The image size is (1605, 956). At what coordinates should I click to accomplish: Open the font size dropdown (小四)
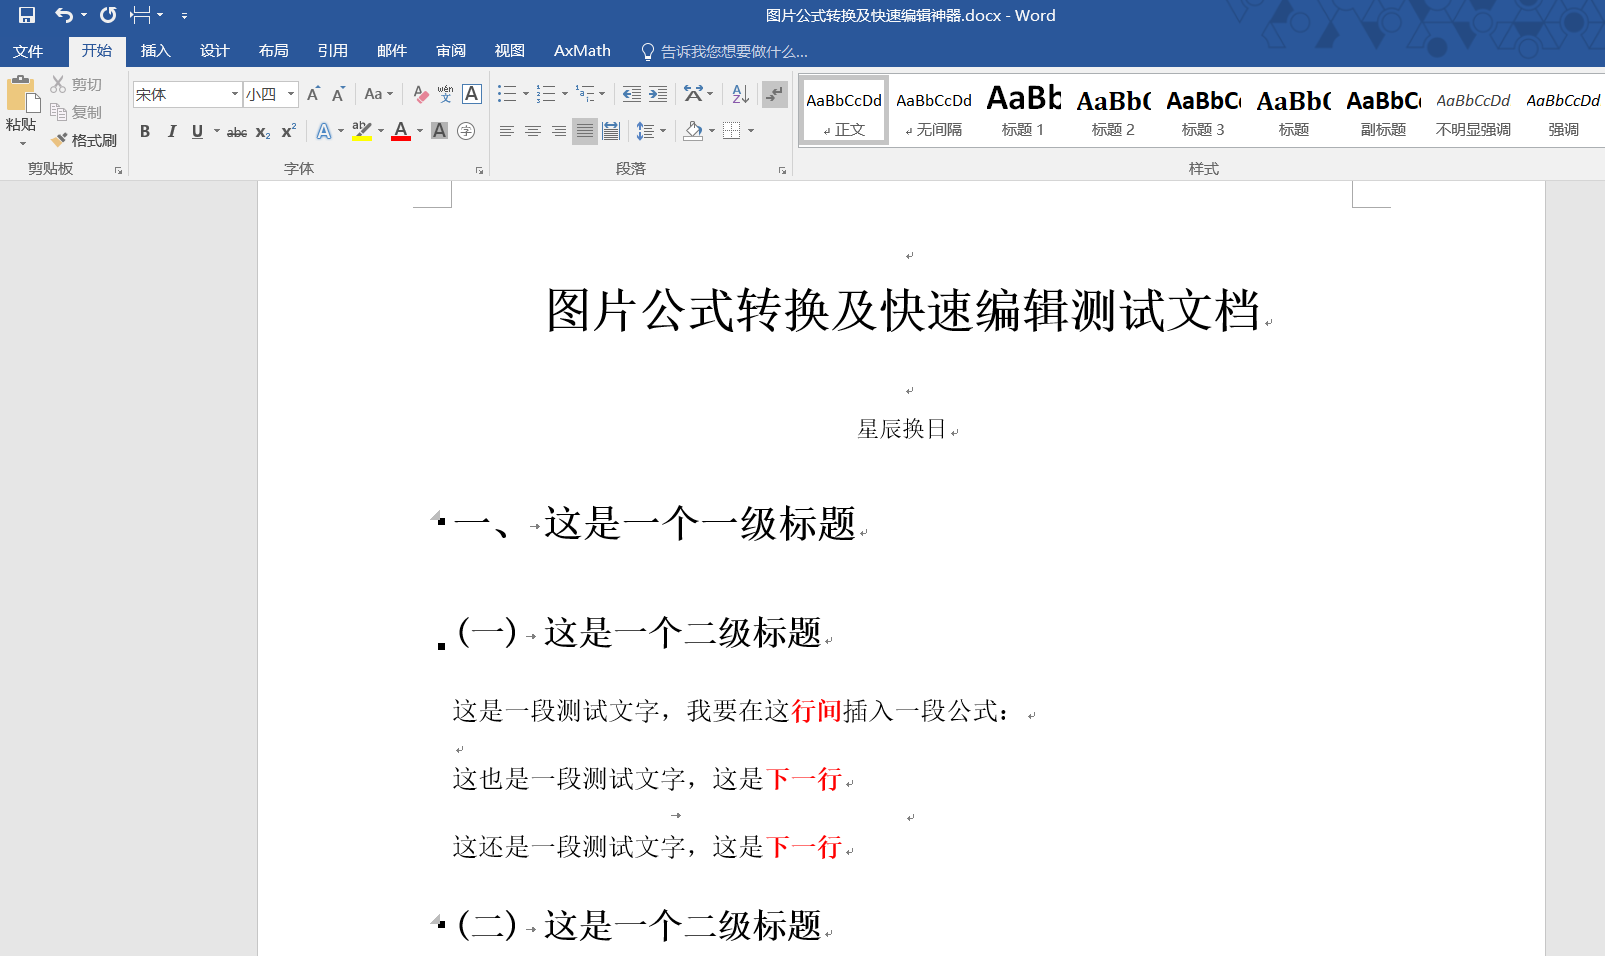coord(291,94)
